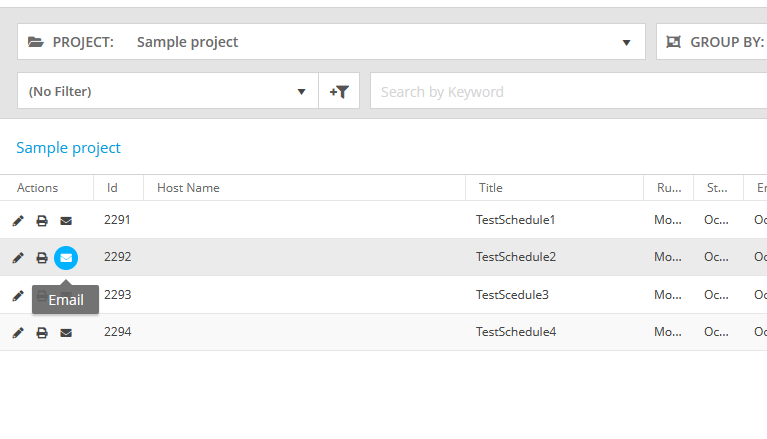
Task: Click the print icon for row 2291
Action: click(x=42, y=220)
